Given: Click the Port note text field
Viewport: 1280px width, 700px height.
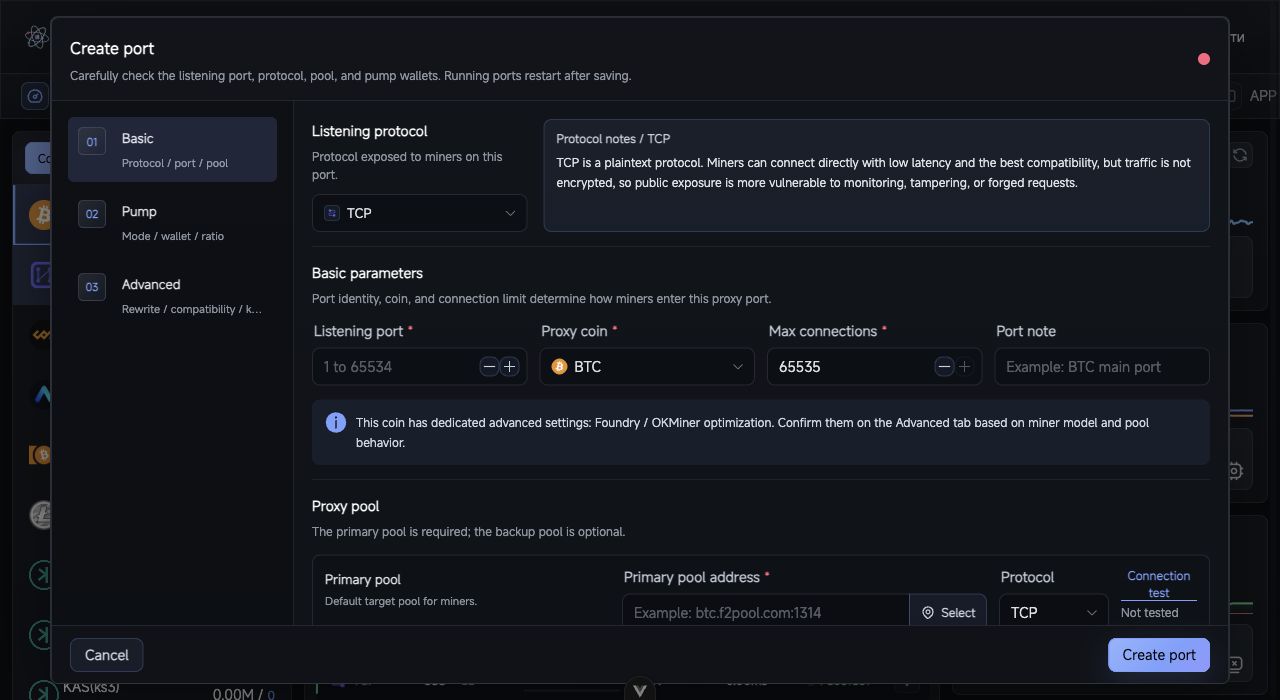Looking at the screenshot, I should pyautogui.click(x=1102, y=367).
